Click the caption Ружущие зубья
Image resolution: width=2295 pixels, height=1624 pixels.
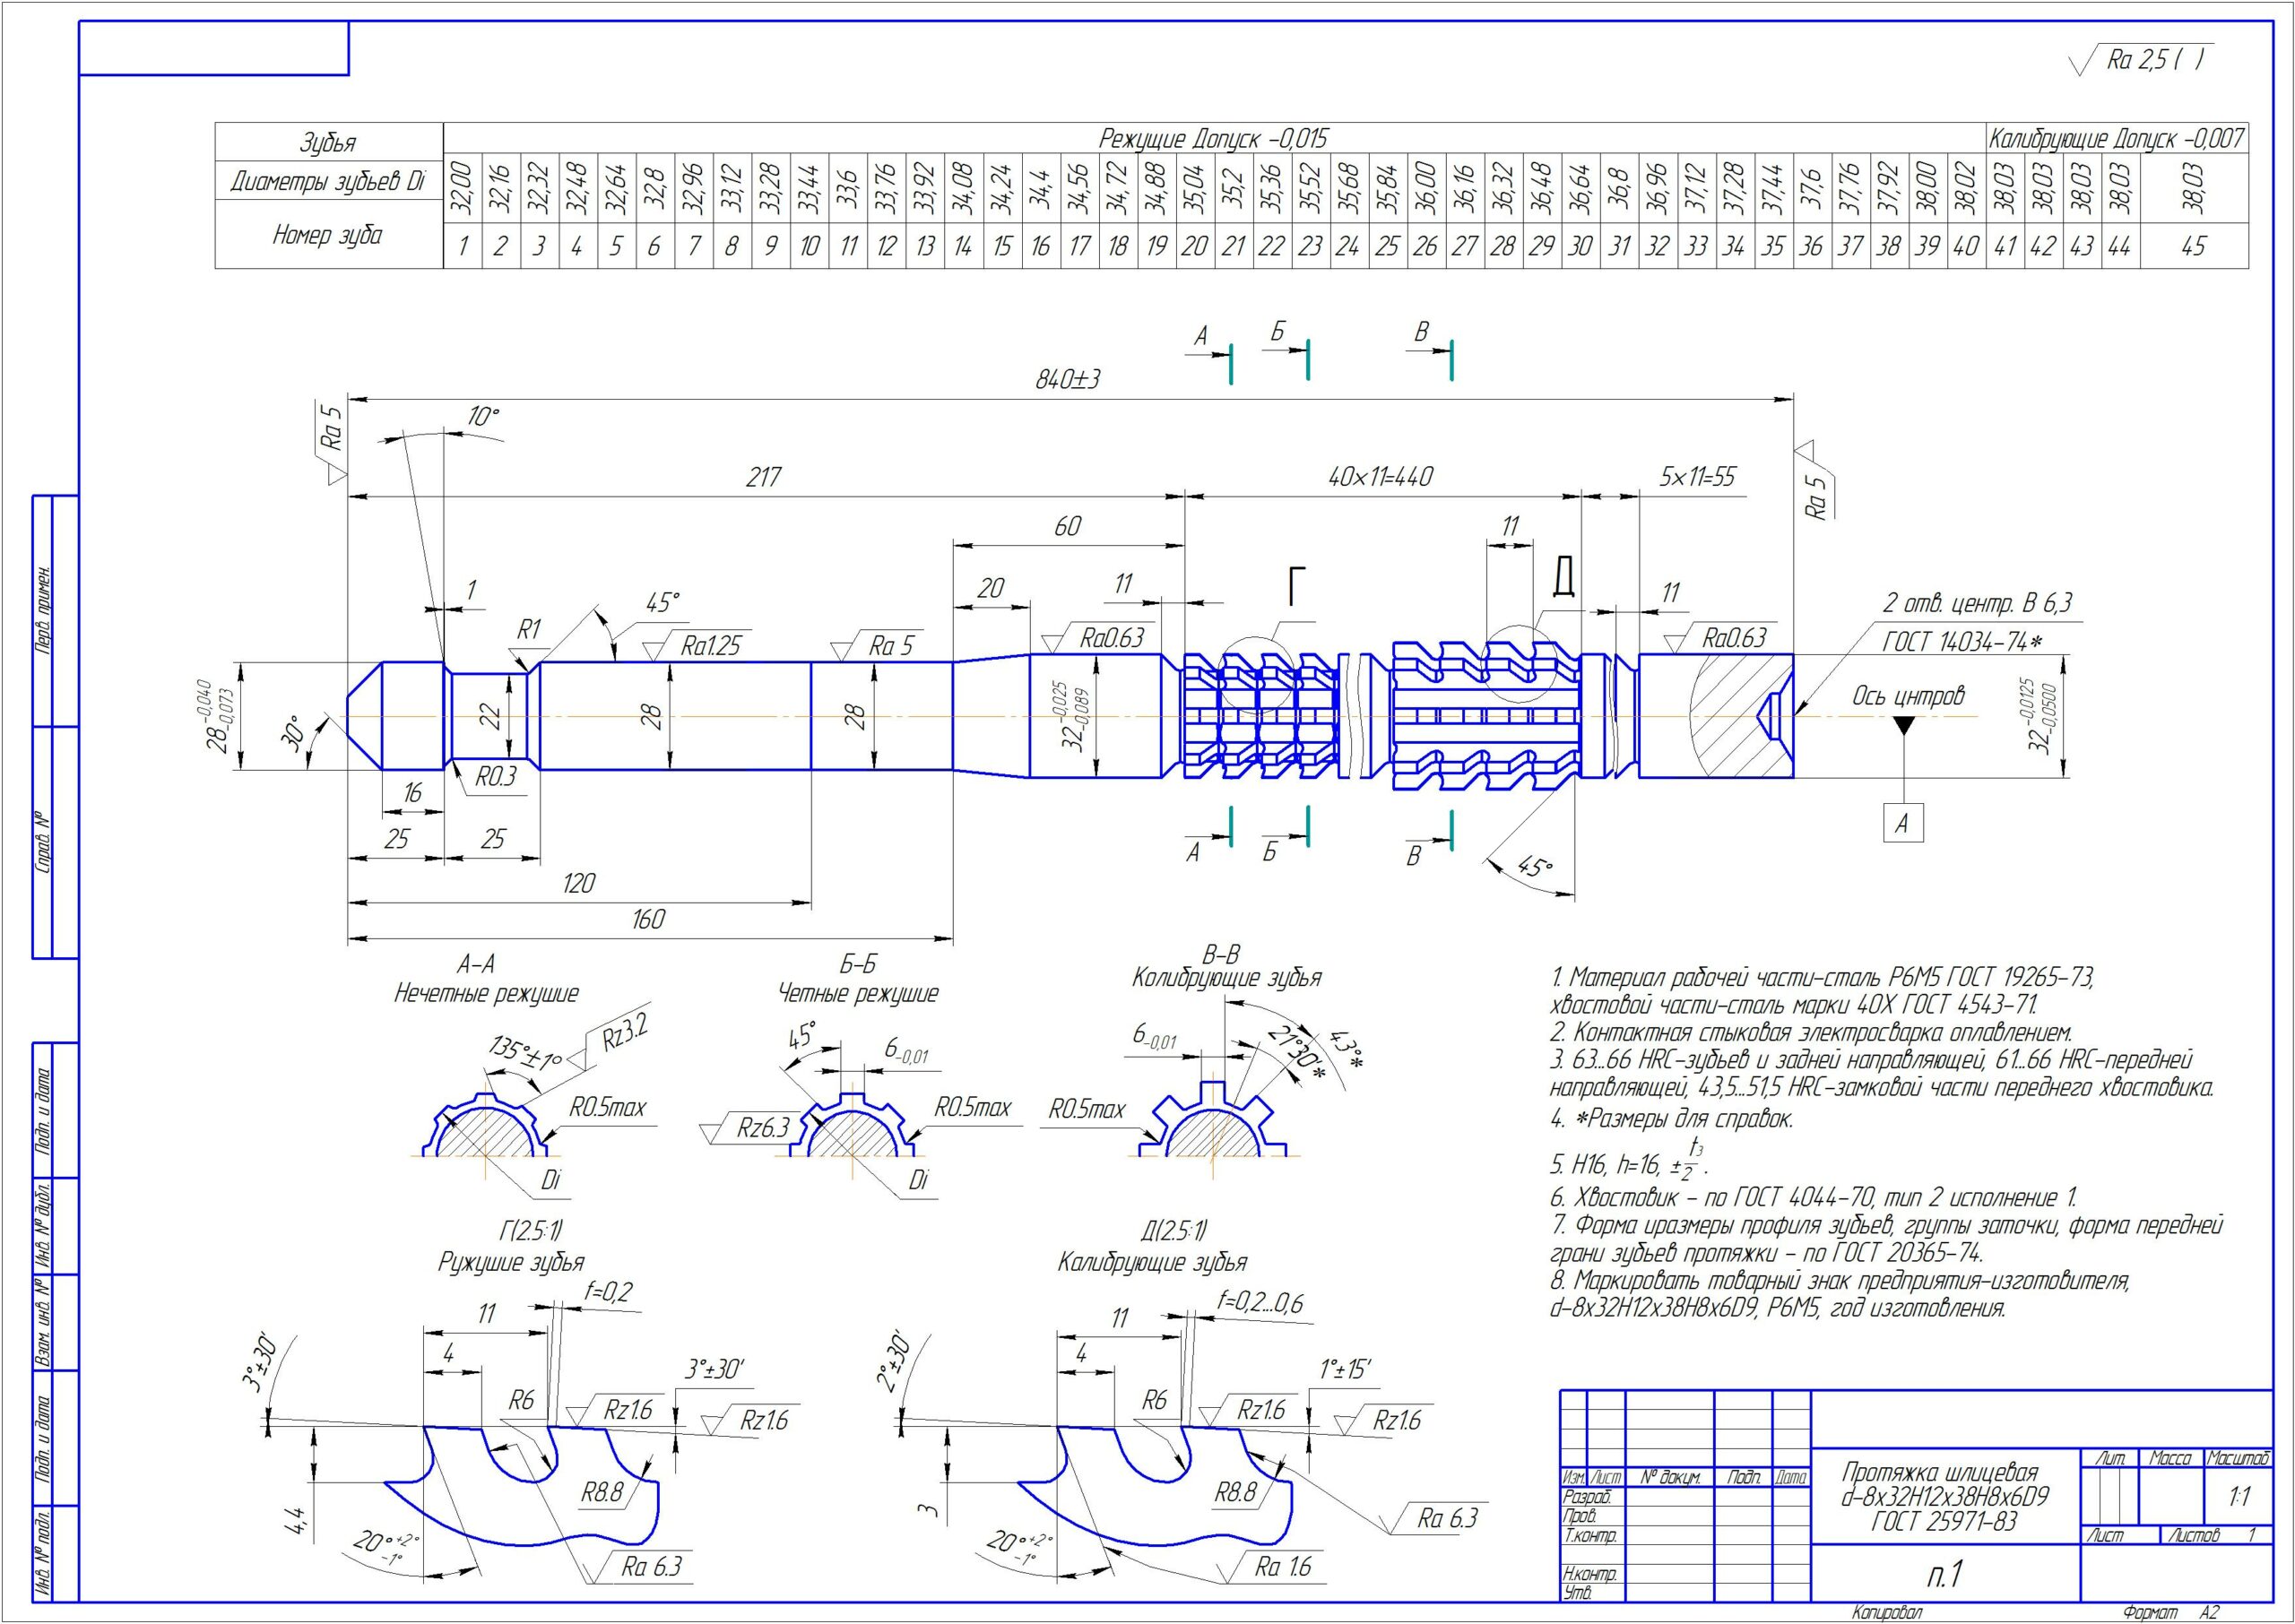511,1262
